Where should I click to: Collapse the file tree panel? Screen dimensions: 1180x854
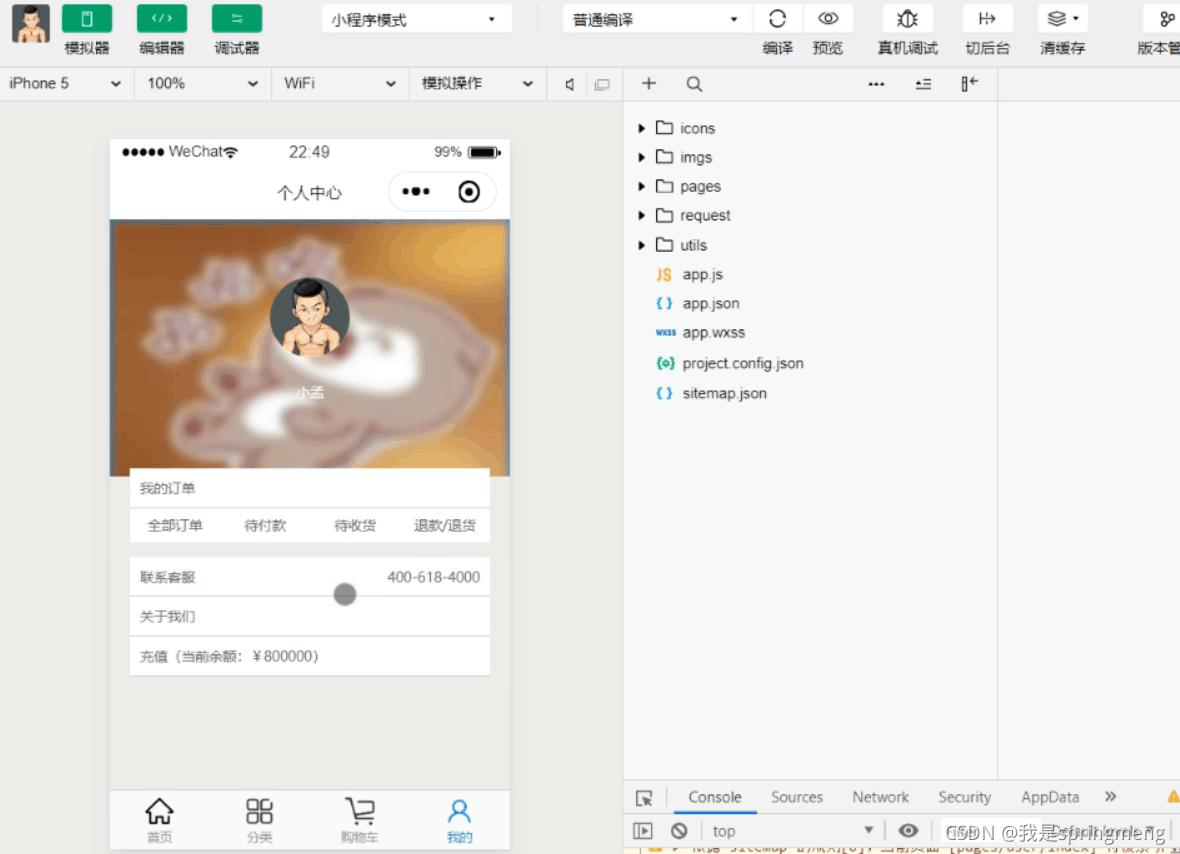(x=969, y=84)
